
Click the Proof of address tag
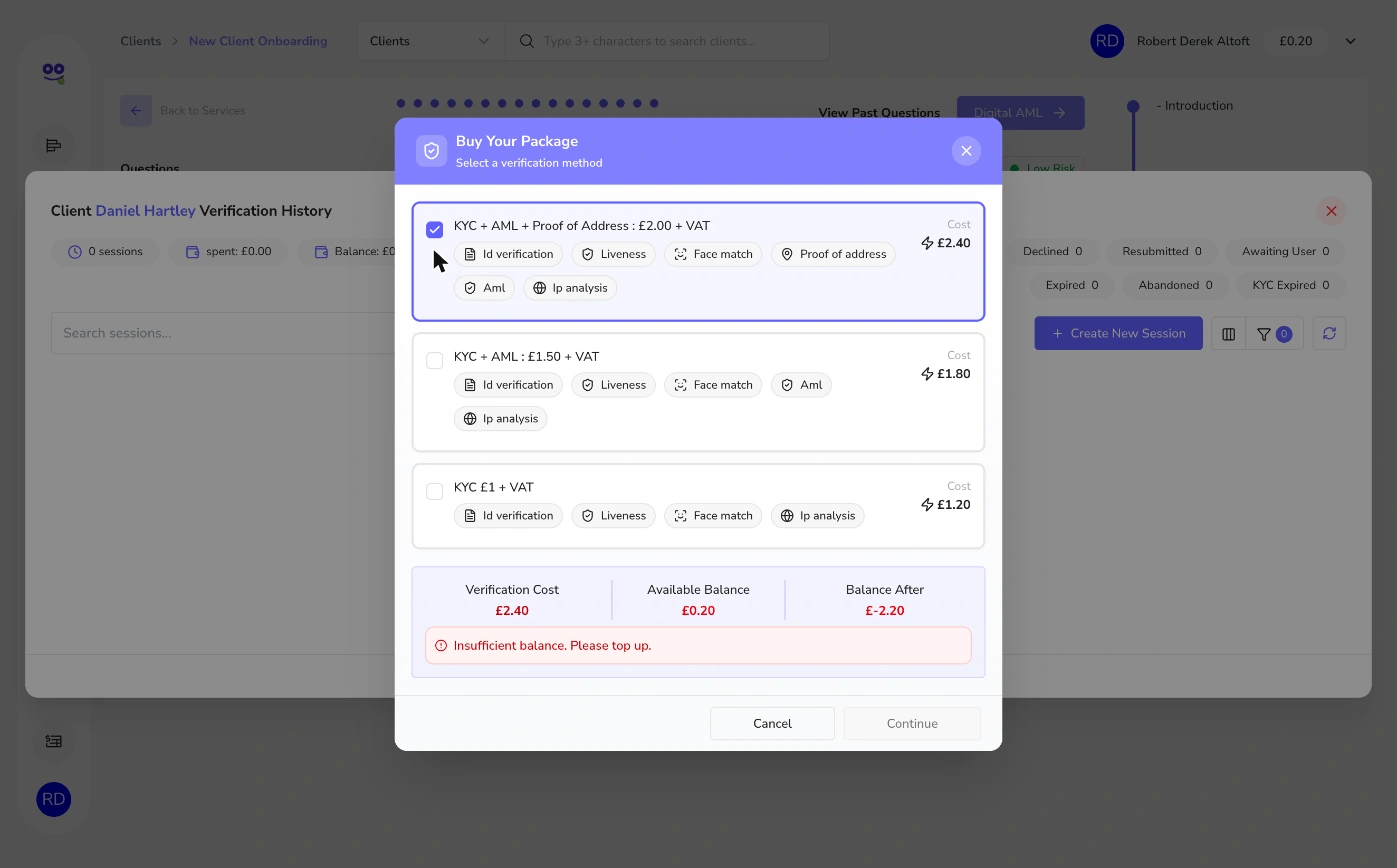click(833, 254)
